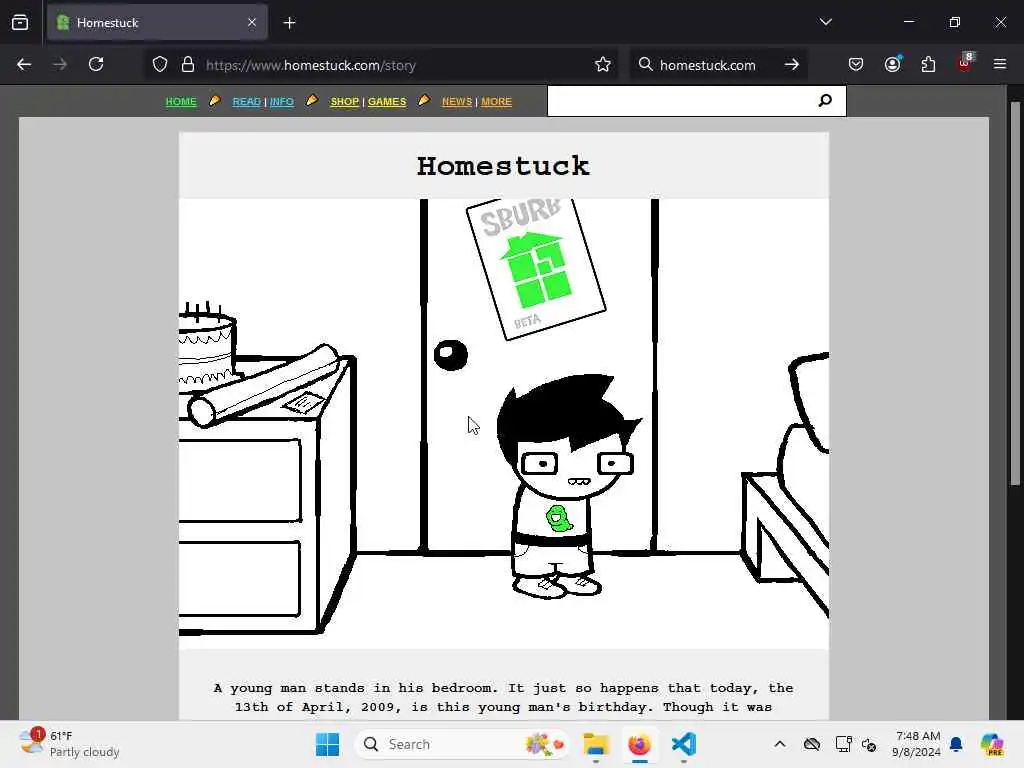Click the site search text field
This screenshot has height=768, width=1024.
(x=679, y=101)
